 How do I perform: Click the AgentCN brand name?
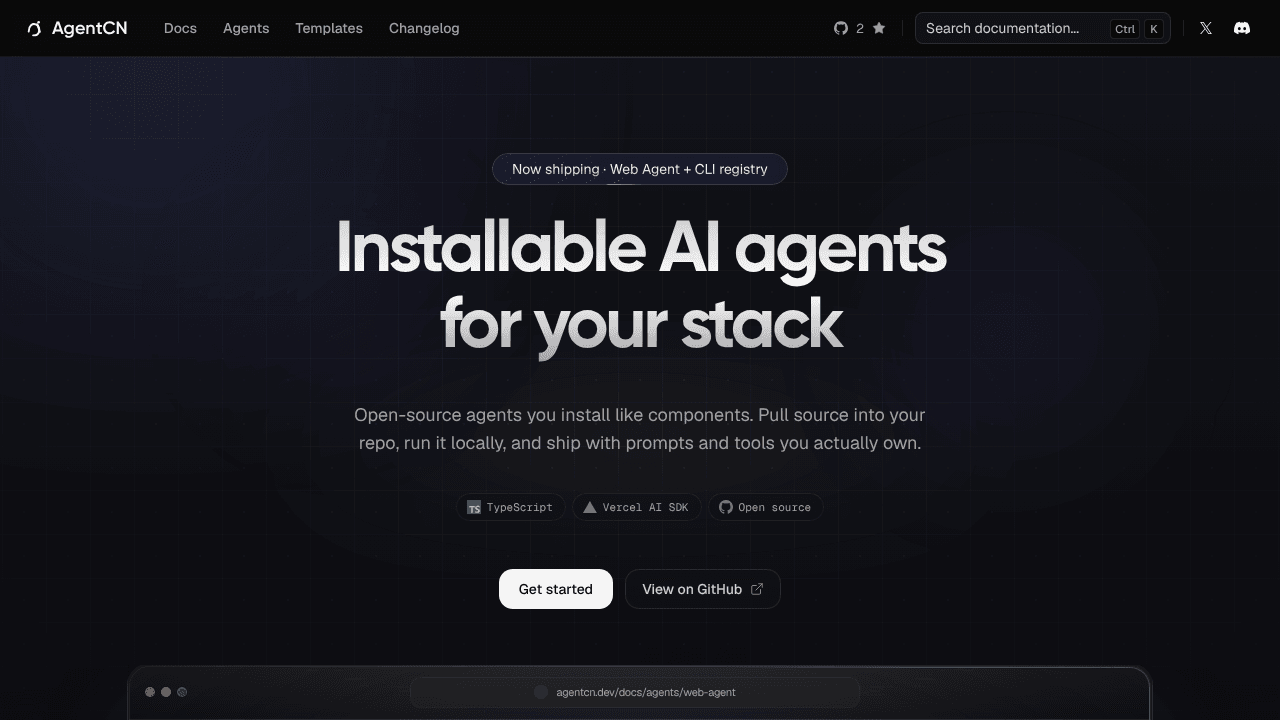[x=90, y=28]
